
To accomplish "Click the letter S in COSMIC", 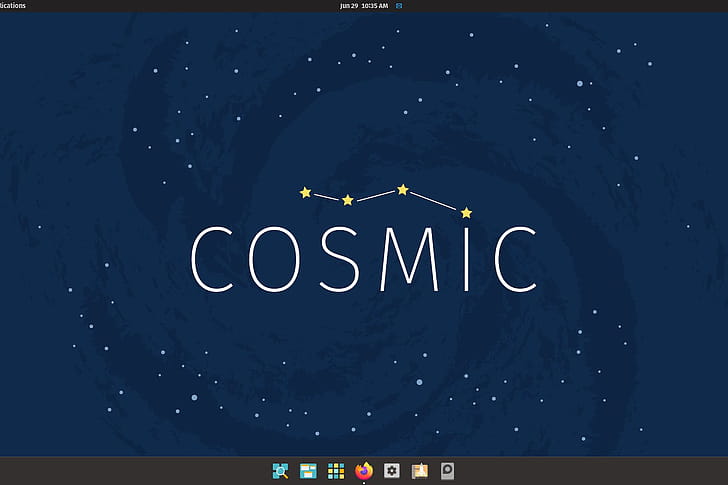I will coord(340,260).
